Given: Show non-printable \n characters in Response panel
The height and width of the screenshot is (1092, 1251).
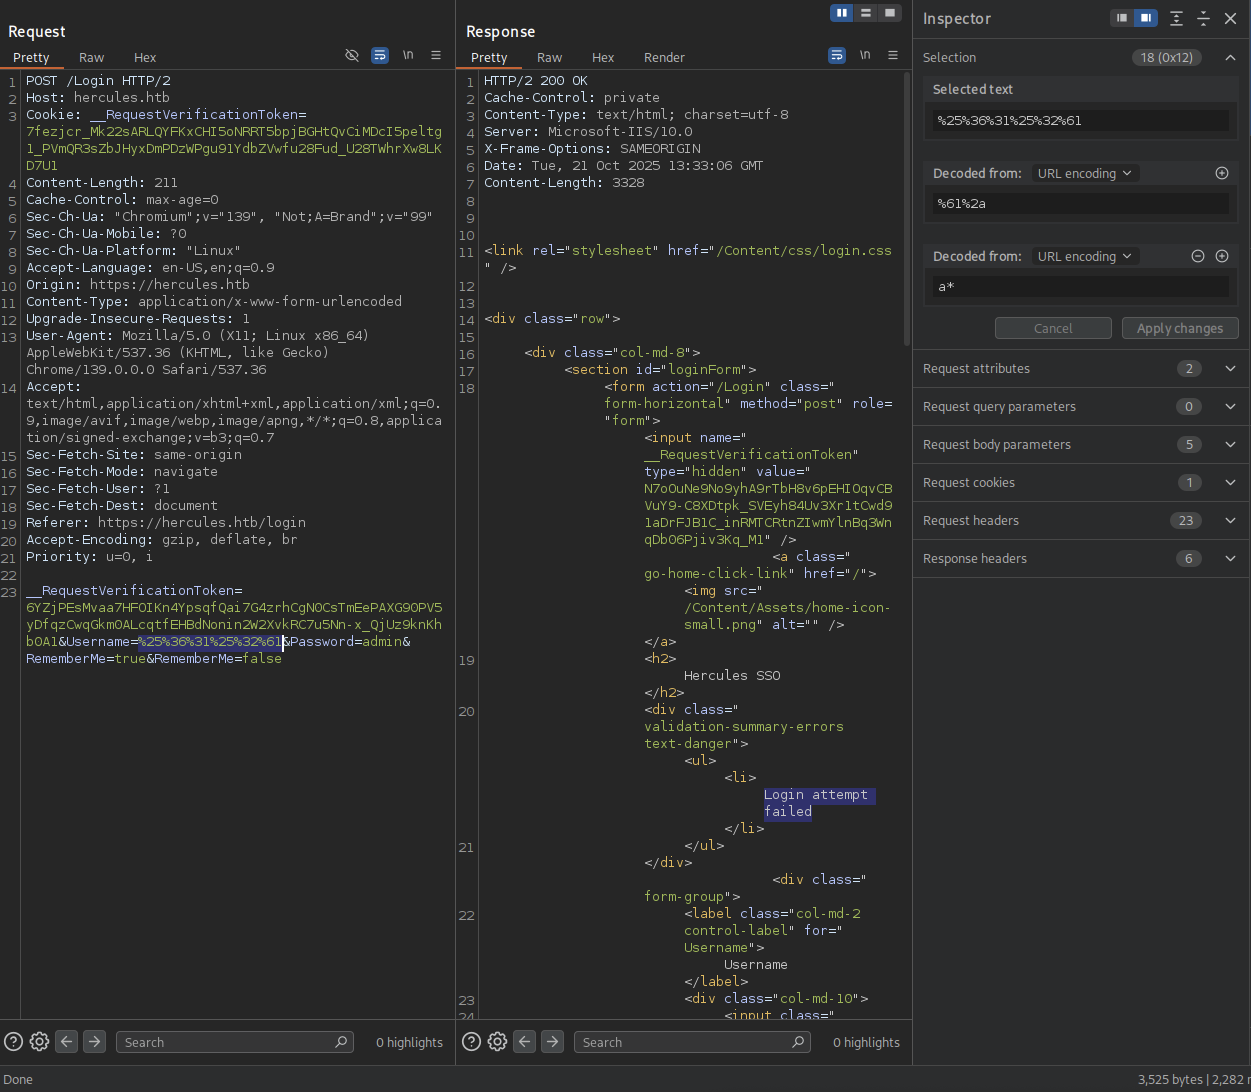Looking at the screenshot, I should (x=865, y=56).
